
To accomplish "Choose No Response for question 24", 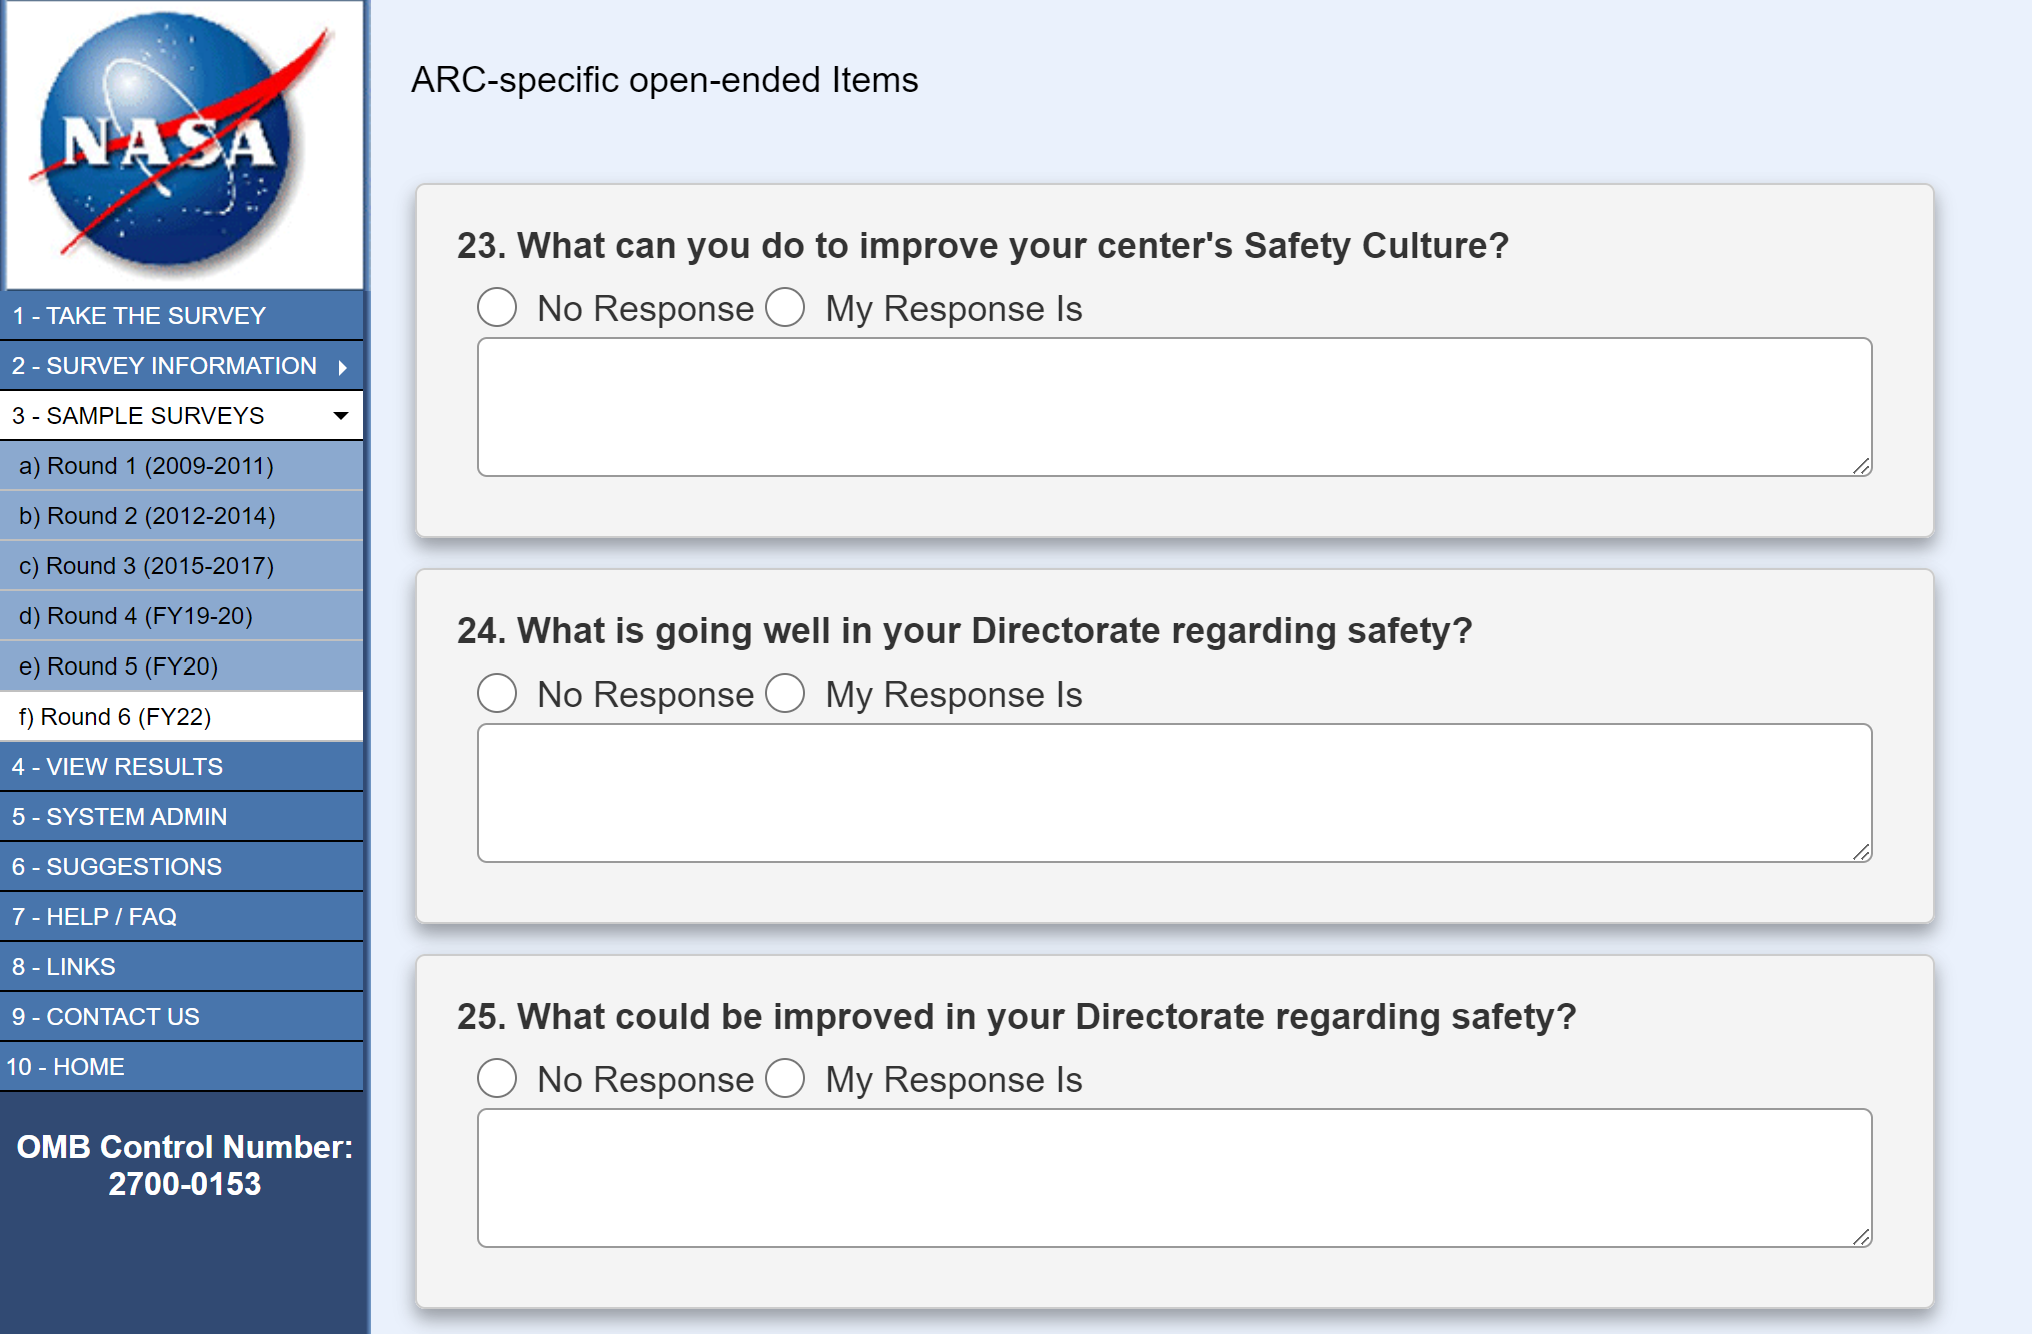I will [x=497, y=693].
